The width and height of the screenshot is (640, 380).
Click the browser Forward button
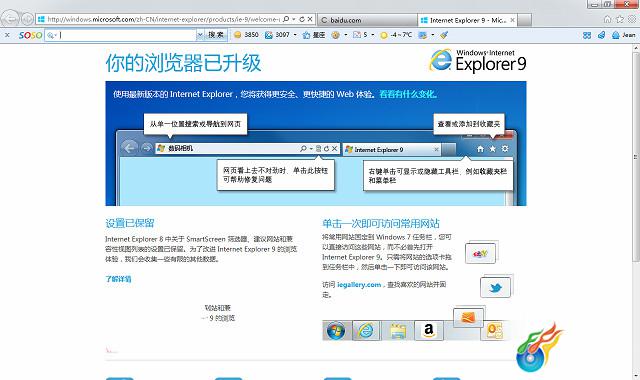[27, 19]
